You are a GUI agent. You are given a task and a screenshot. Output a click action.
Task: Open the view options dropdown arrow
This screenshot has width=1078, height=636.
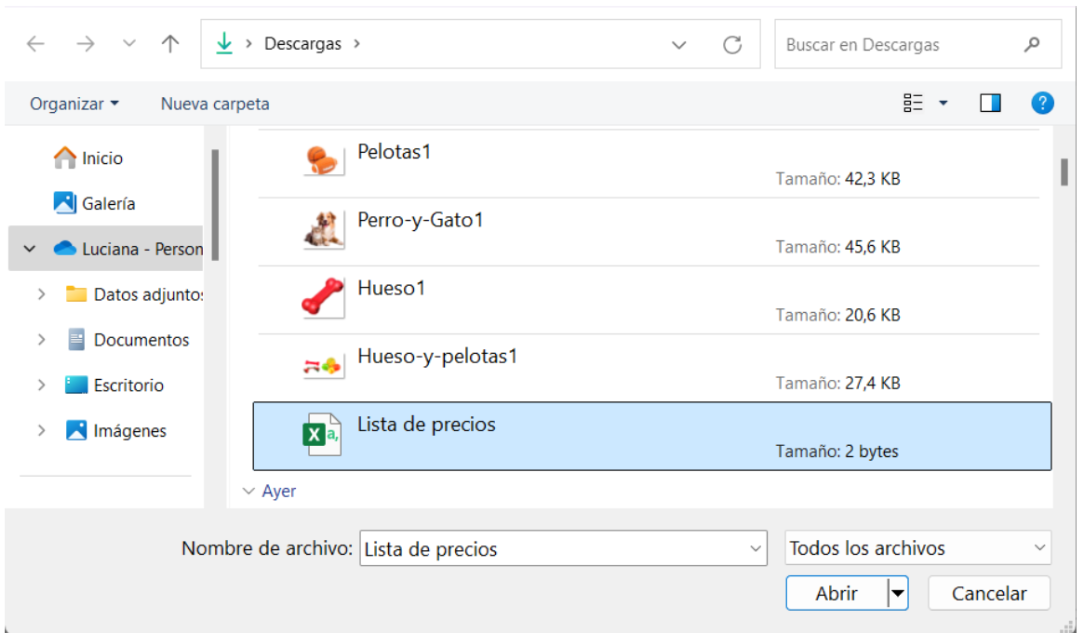(943, 103)
